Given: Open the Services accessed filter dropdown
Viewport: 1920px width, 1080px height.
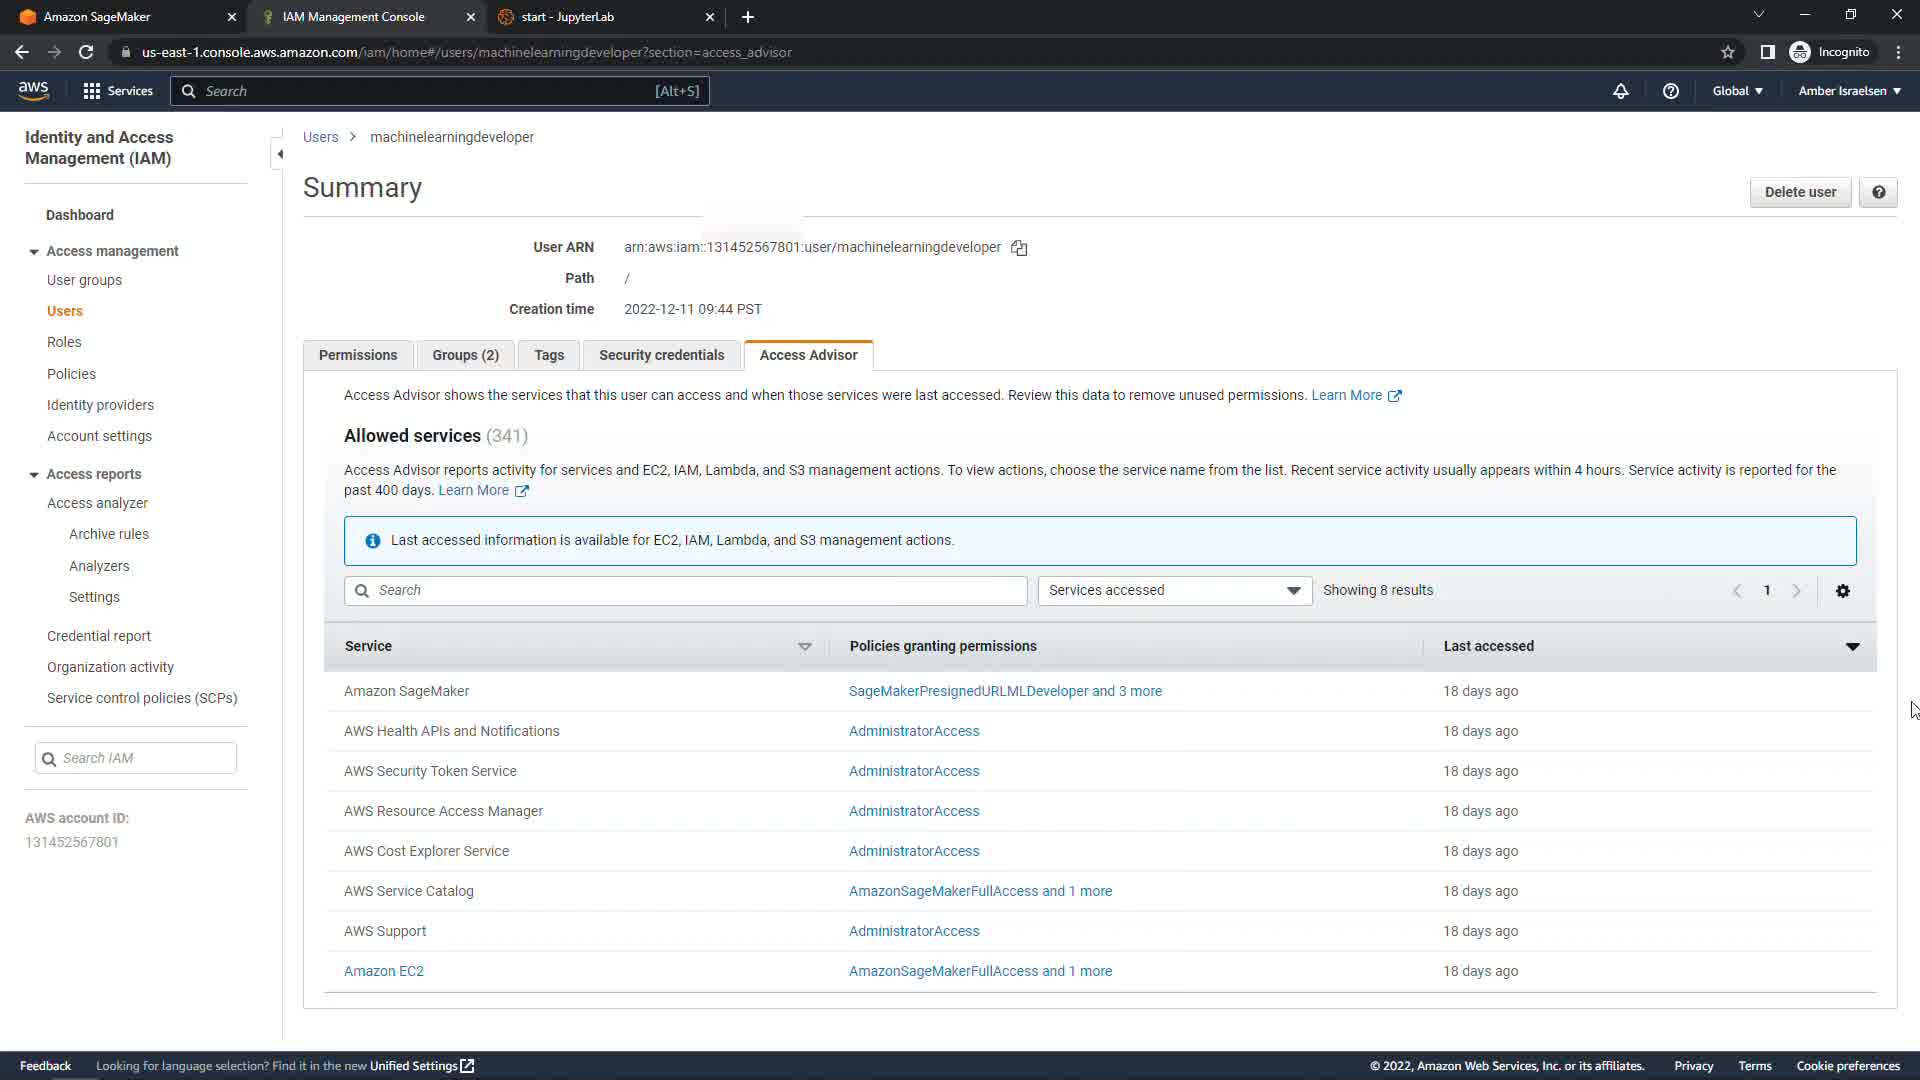Looking at the screenshot, I should click(x=1174, y=590).
